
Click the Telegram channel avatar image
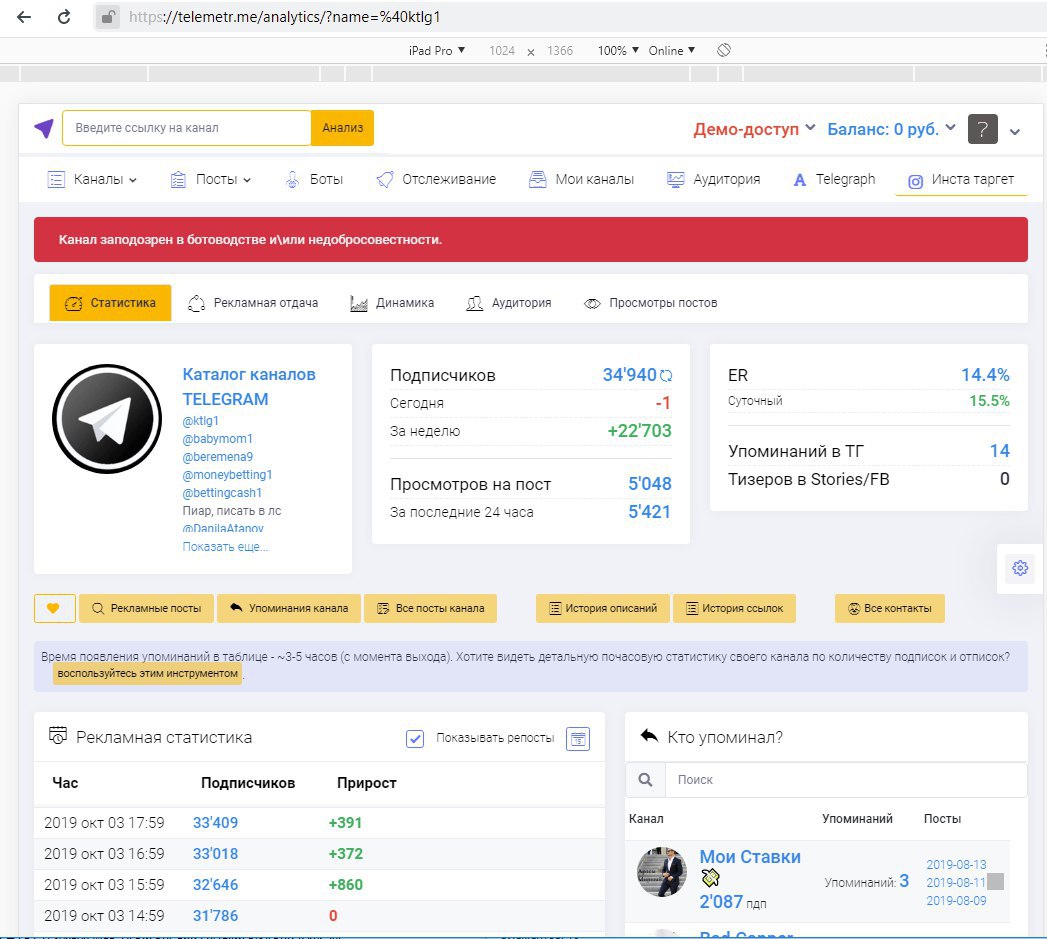pyautogui.click(x=107, y=419)
